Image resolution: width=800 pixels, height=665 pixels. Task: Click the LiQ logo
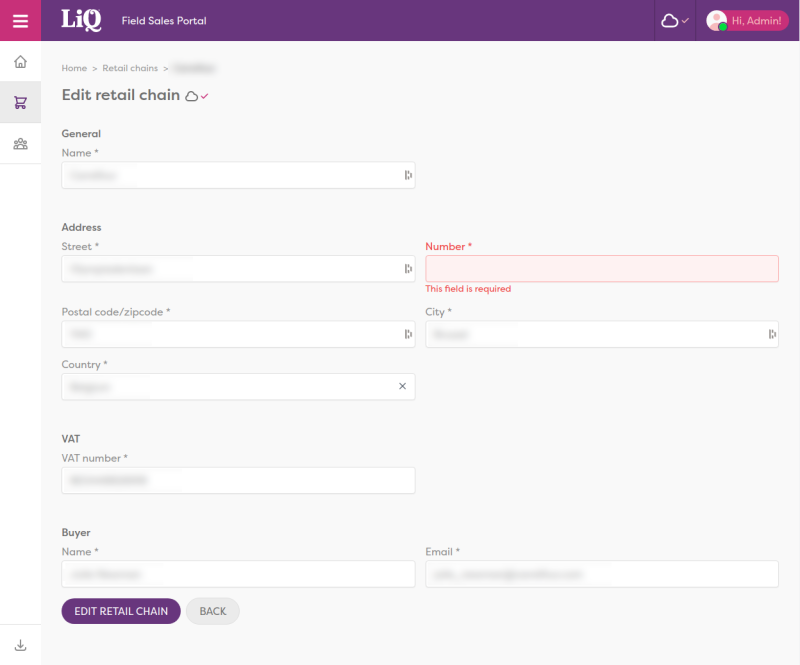[x=81, y=20]
